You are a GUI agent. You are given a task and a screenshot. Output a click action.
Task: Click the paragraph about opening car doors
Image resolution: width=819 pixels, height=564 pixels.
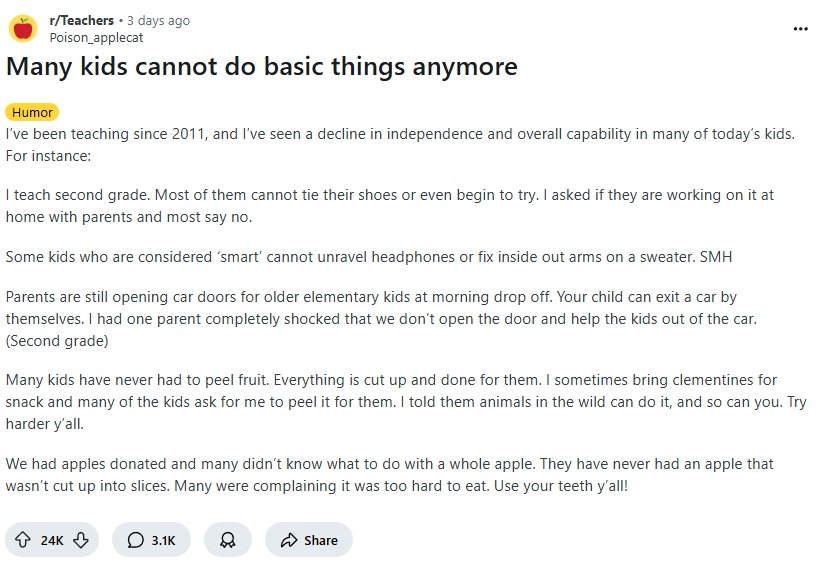pos(381,319)
